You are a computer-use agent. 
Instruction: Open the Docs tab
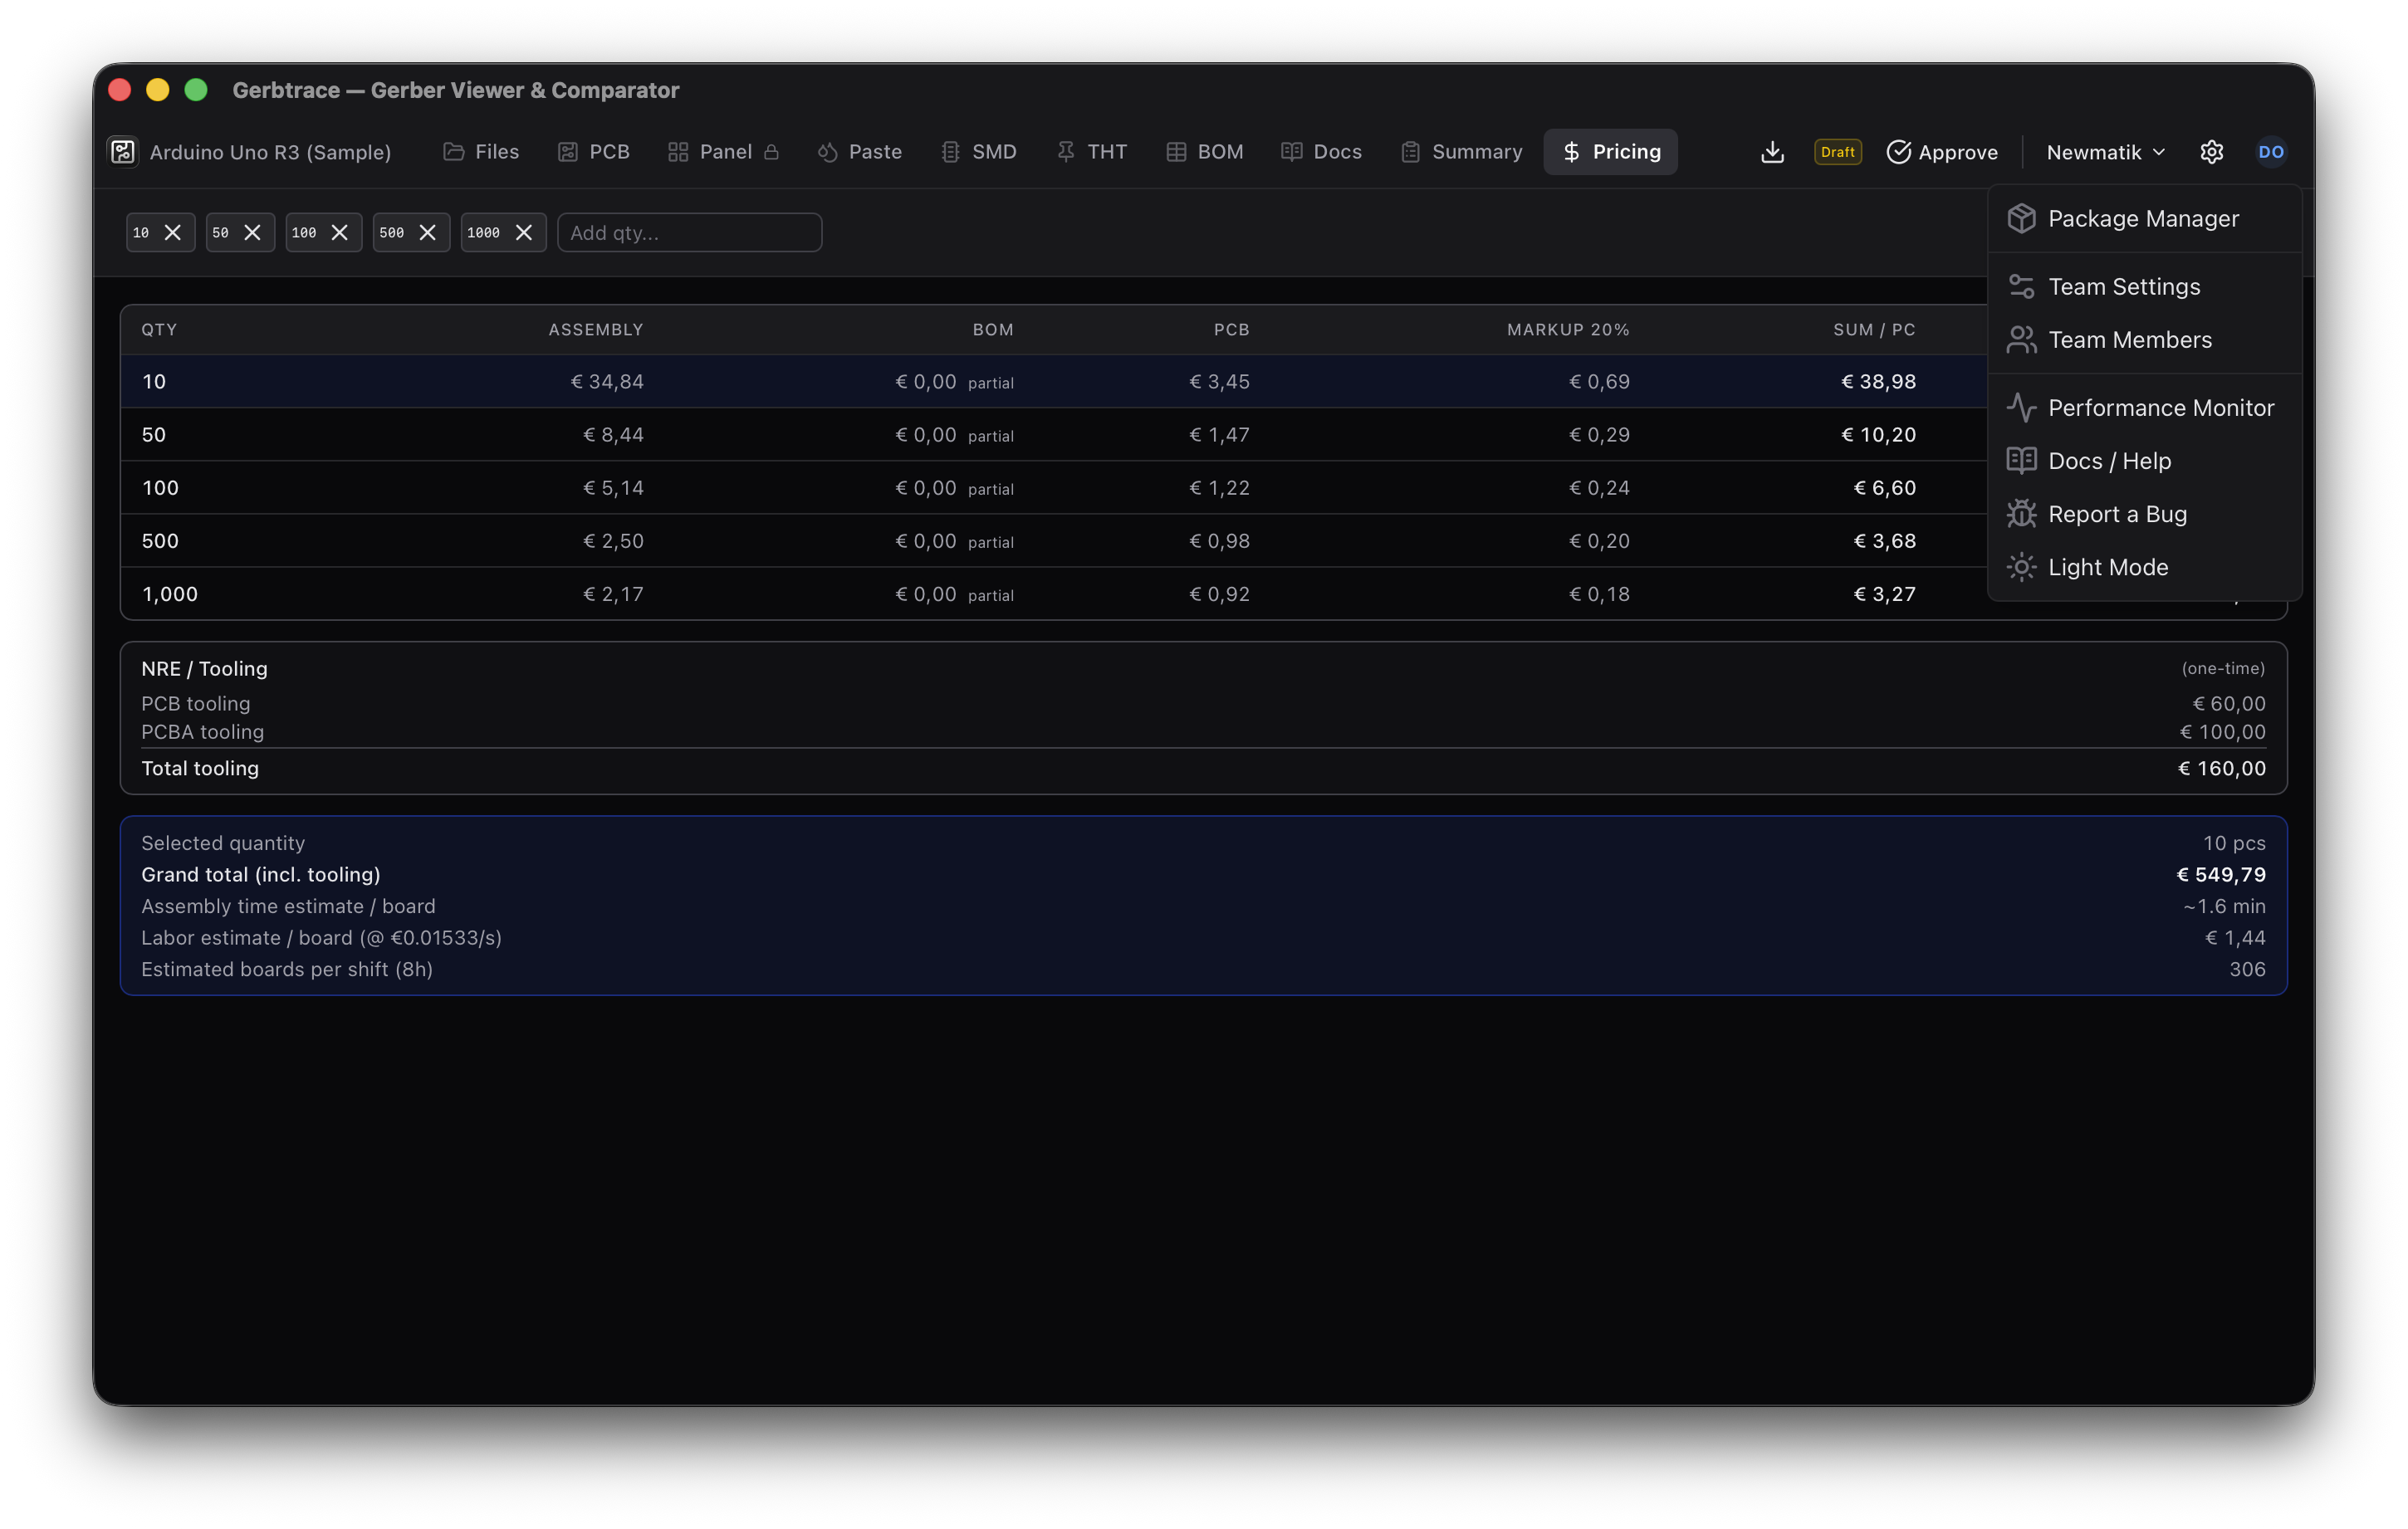[x=1321, y=152]
